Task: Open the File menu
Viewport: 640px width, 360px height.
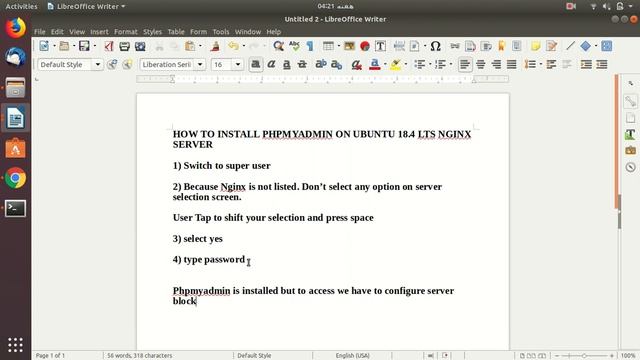Action: coord(40,32)
